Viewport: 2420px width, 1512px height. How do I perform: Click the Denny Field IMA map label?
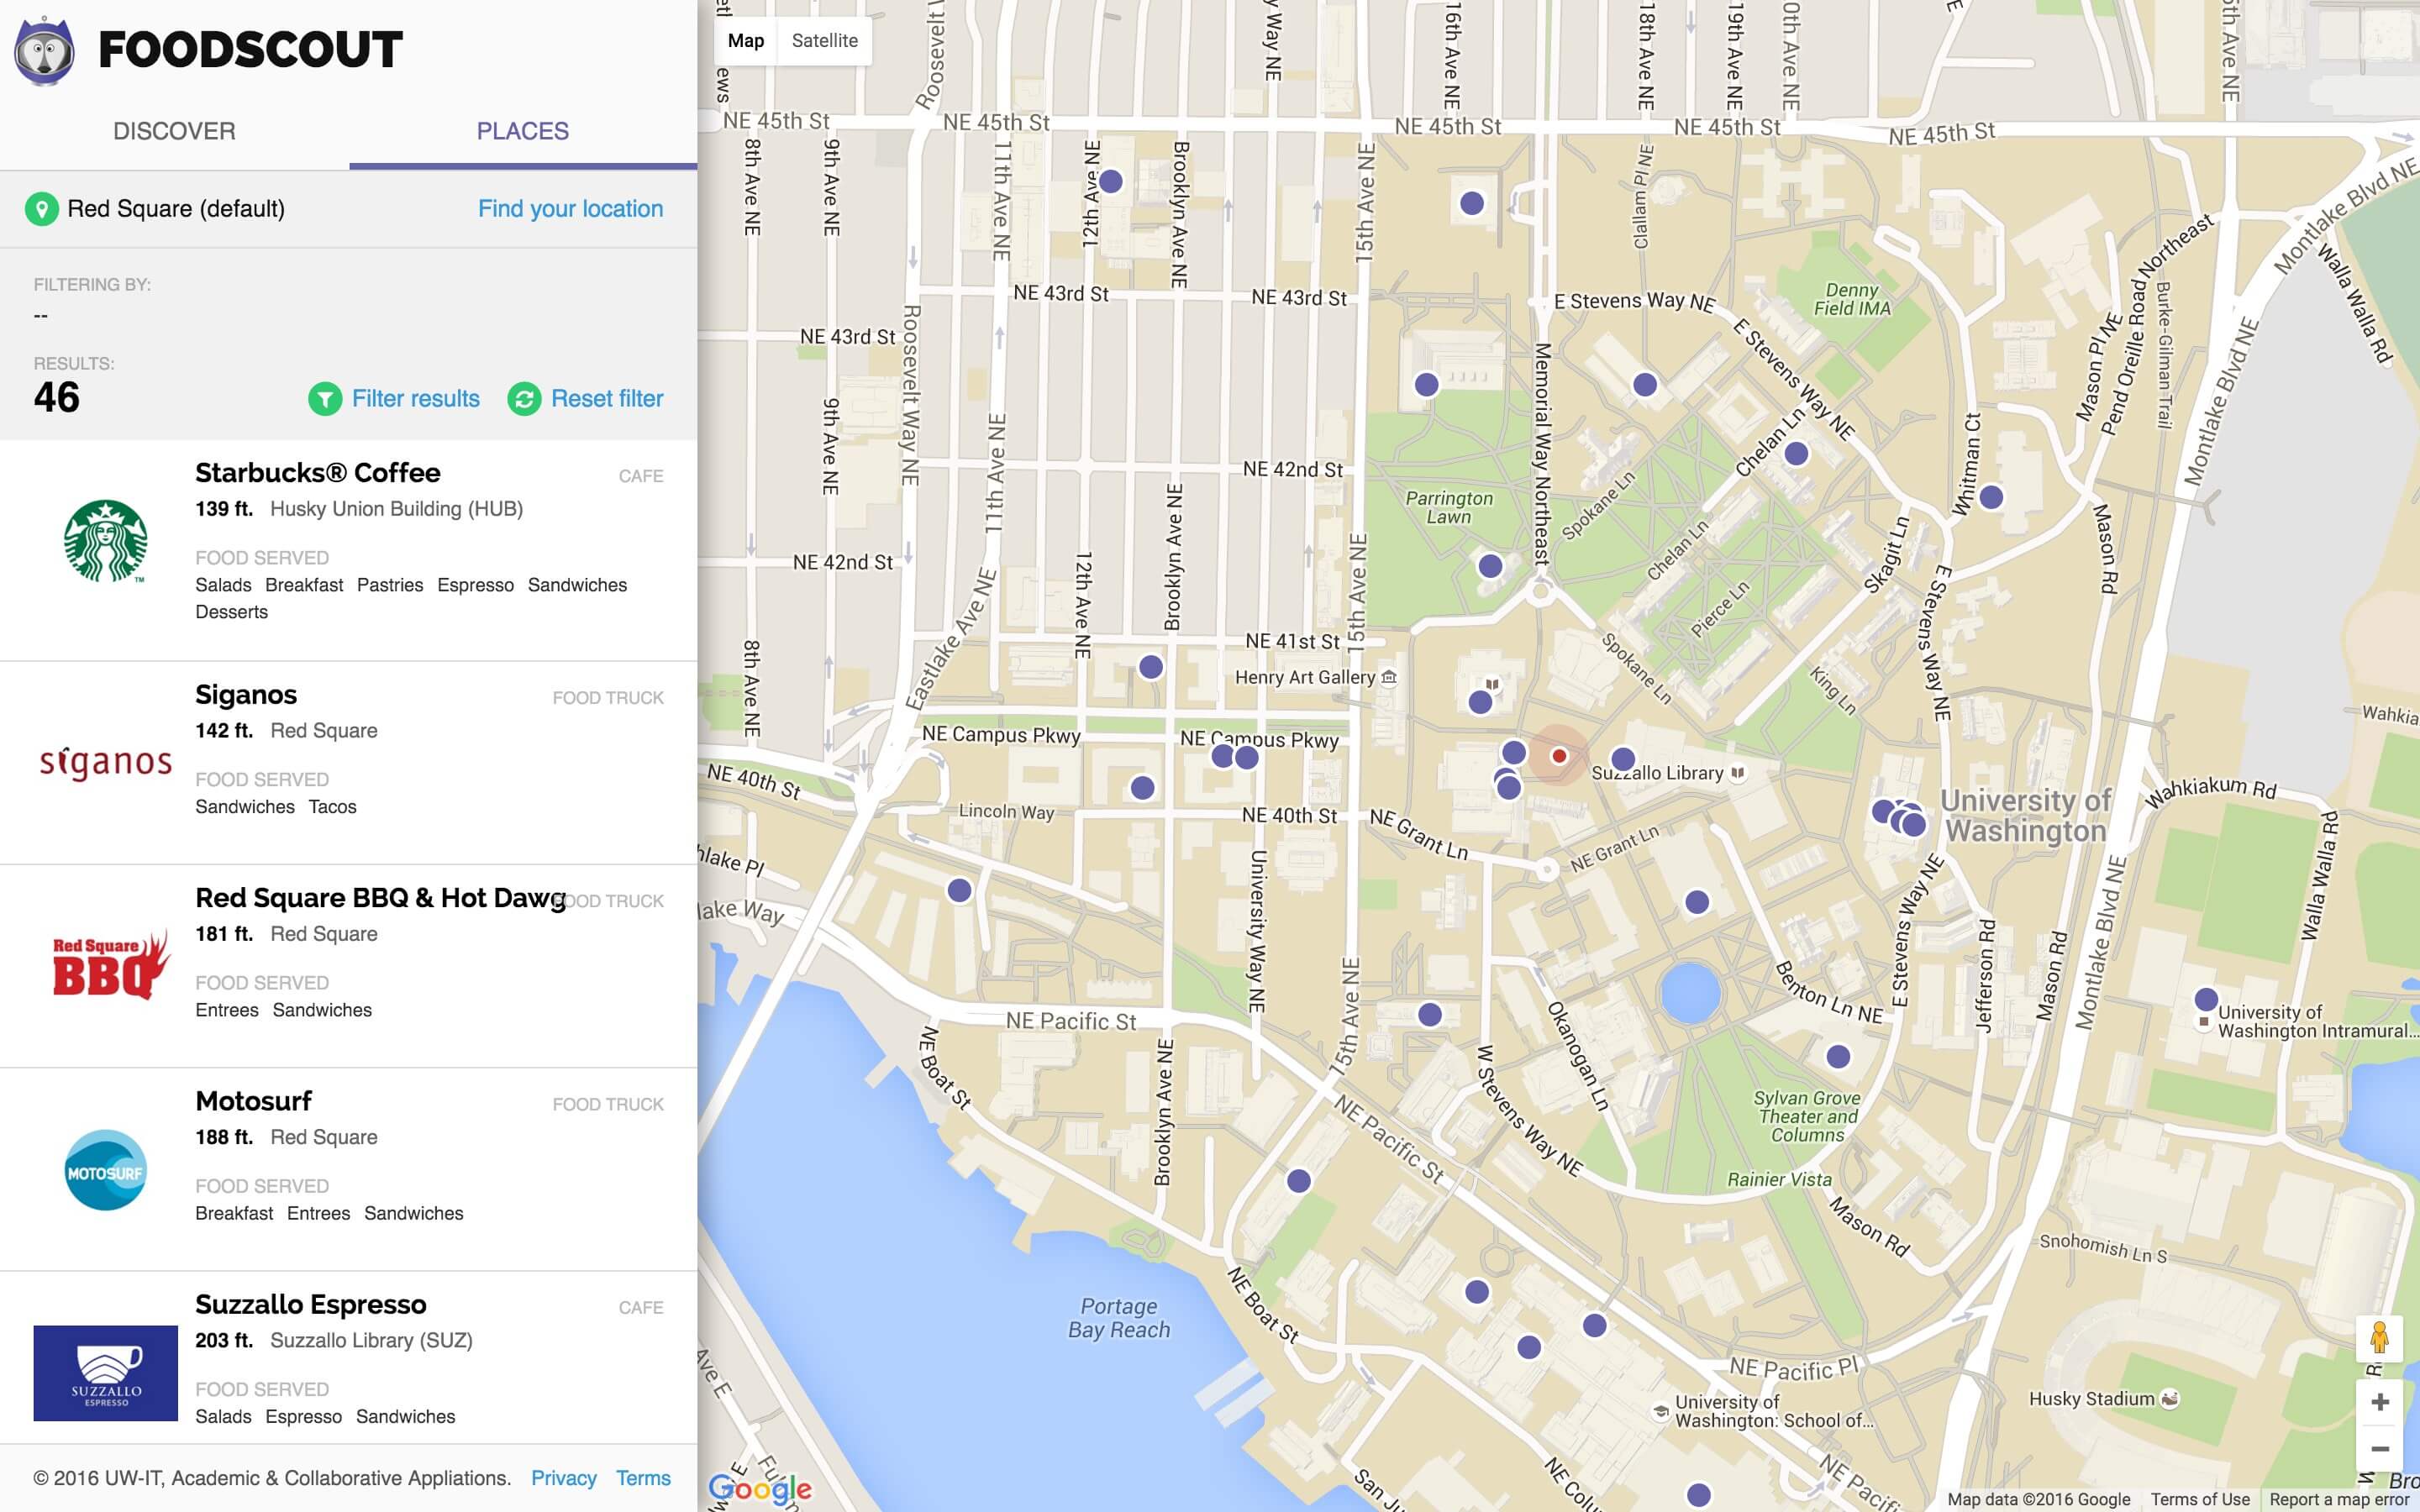(1852, 299)
